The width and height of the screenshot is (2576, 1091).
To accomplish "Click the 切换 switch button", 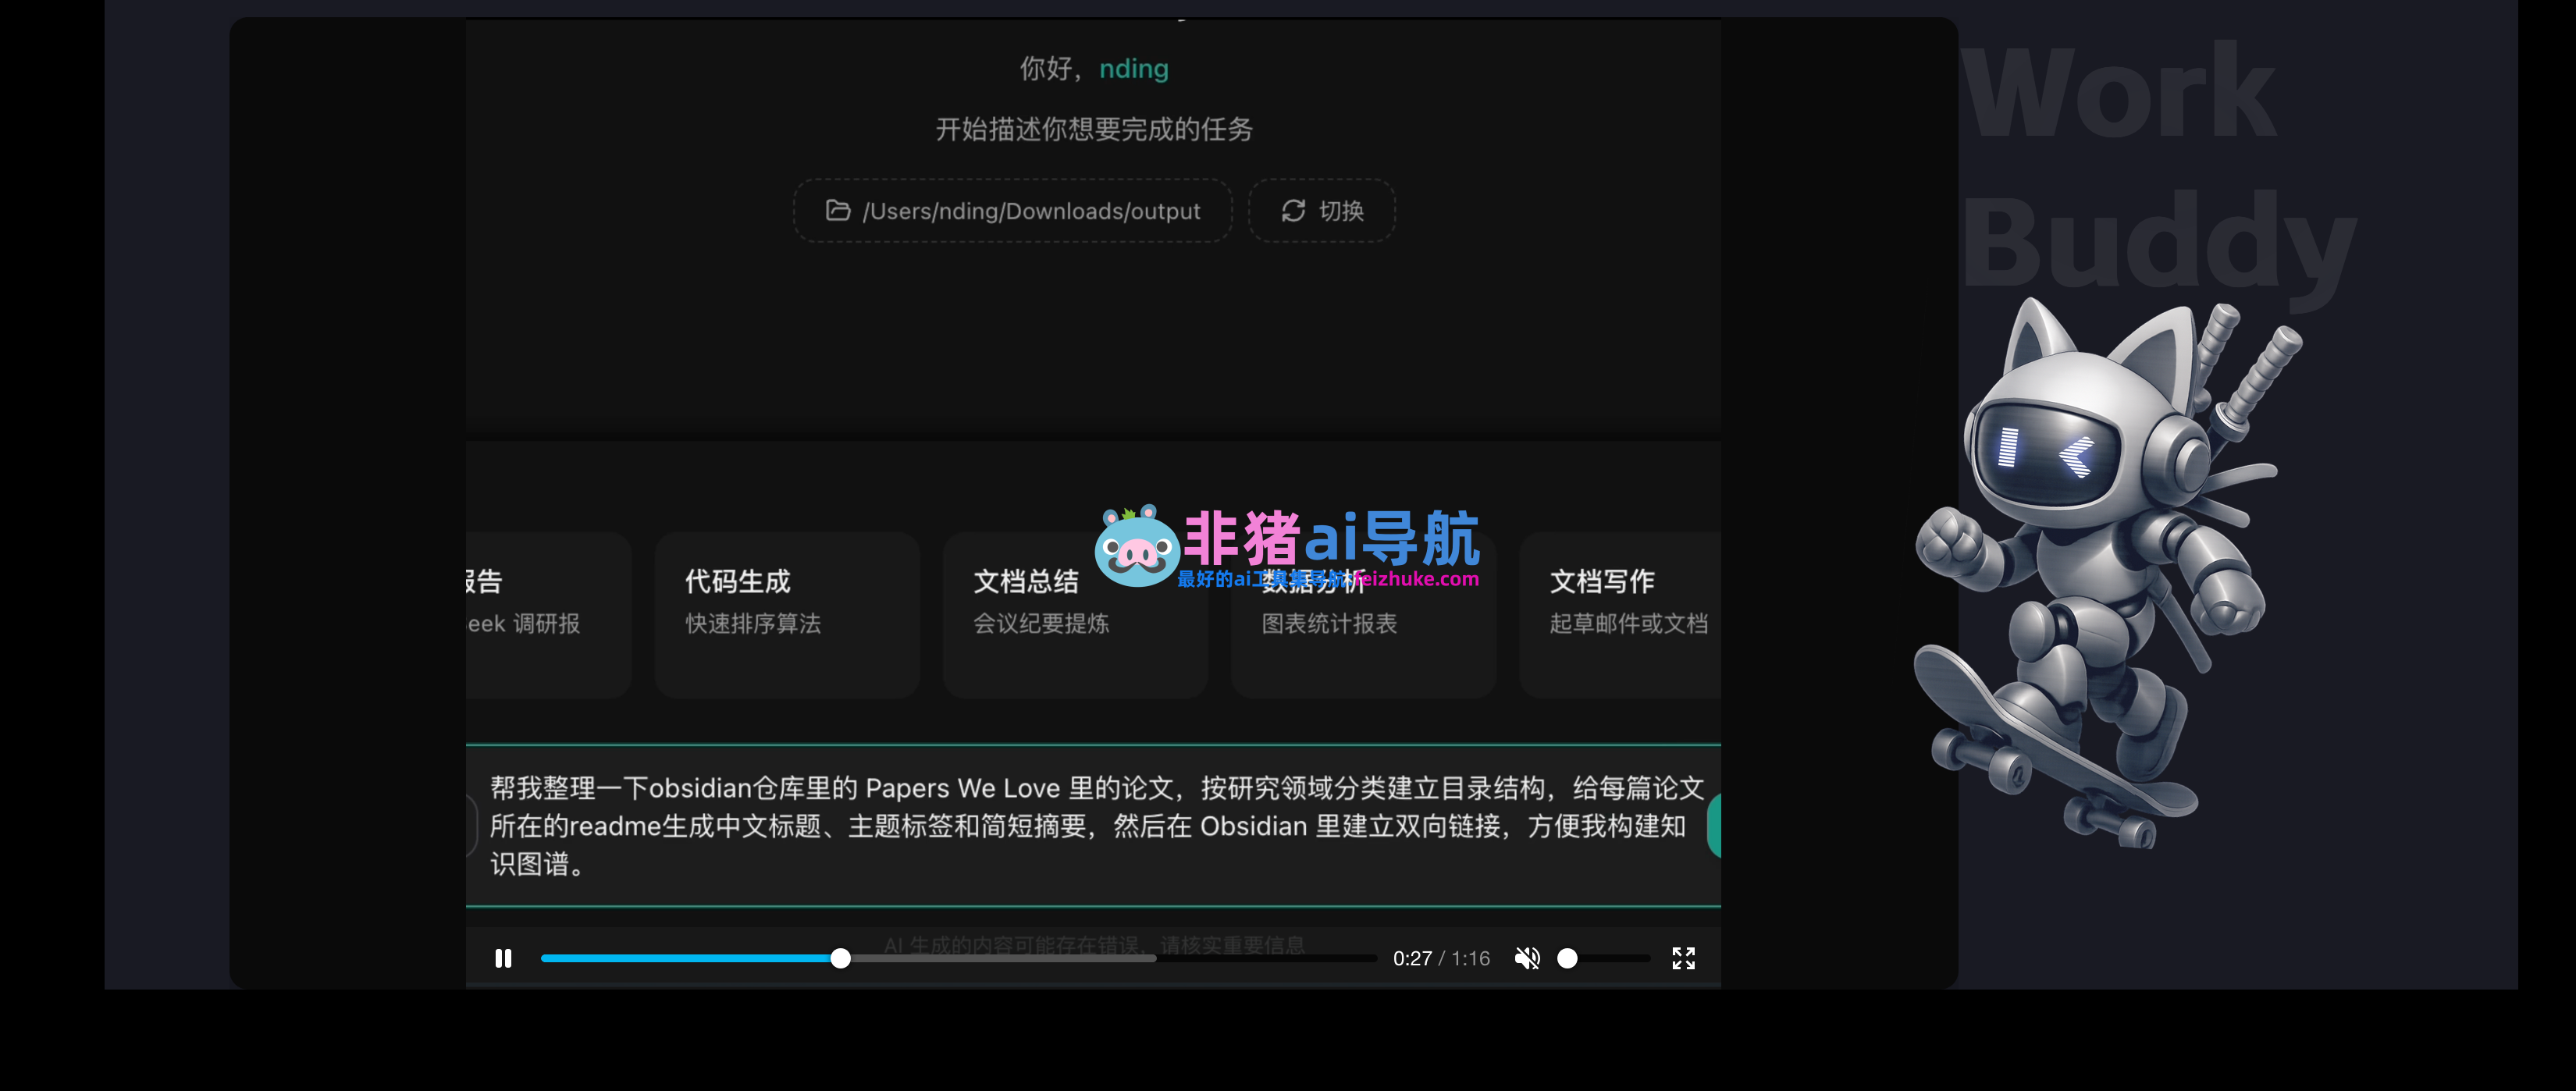I will click(x=1321, y=210).
